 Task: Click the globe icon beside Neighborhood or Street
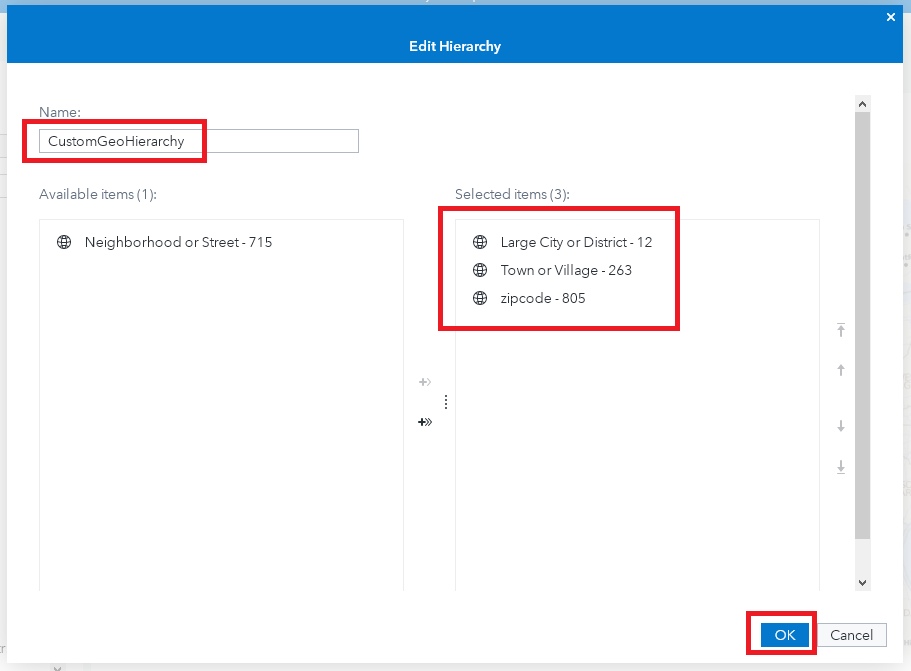63,242
